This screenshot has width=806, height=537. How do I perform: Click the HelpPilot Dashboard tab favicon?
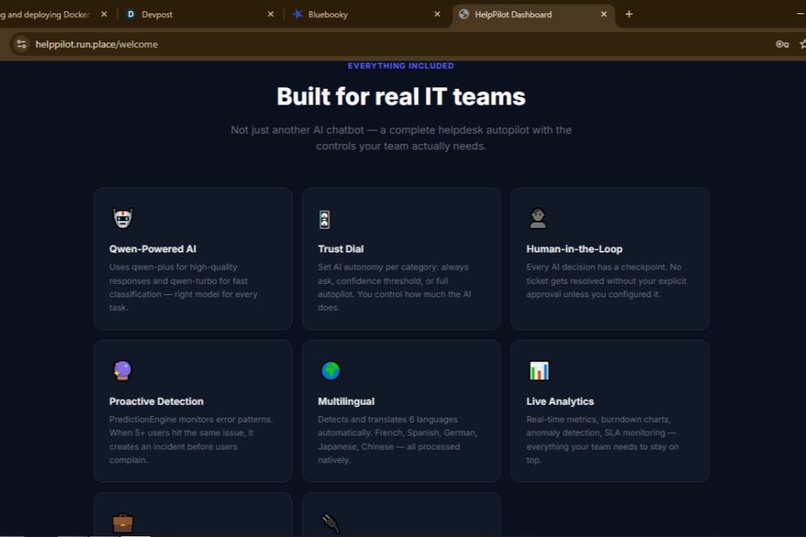[464, 14]
